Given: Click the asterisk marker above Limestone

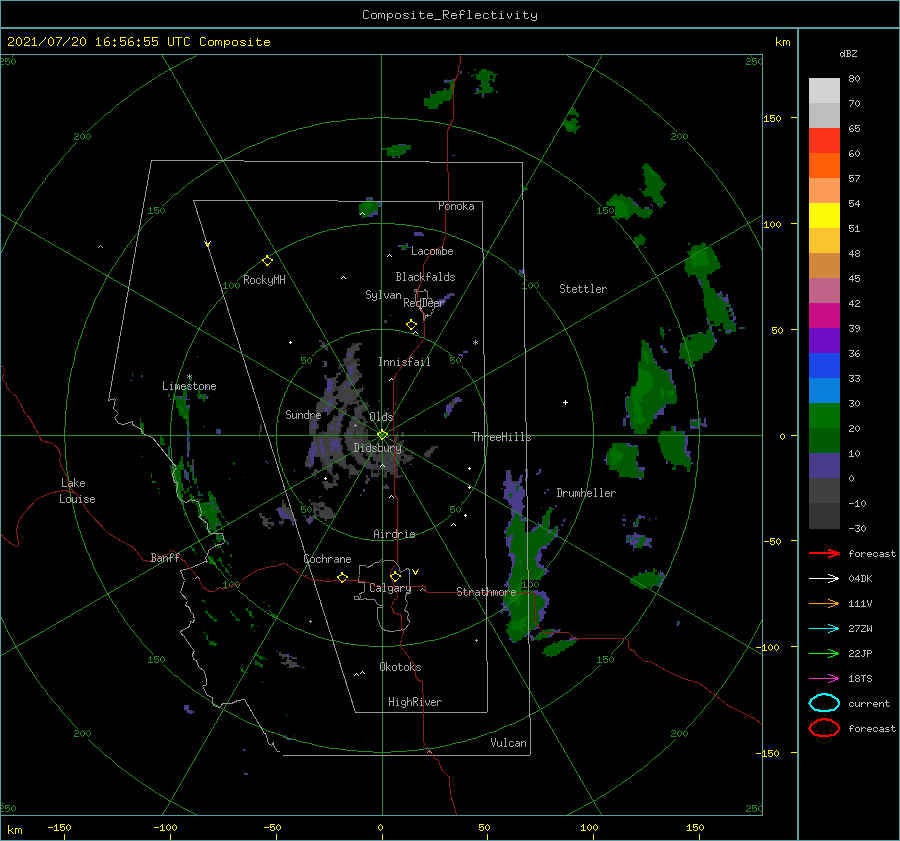Looking at the screenshot, I should point(189,377).
